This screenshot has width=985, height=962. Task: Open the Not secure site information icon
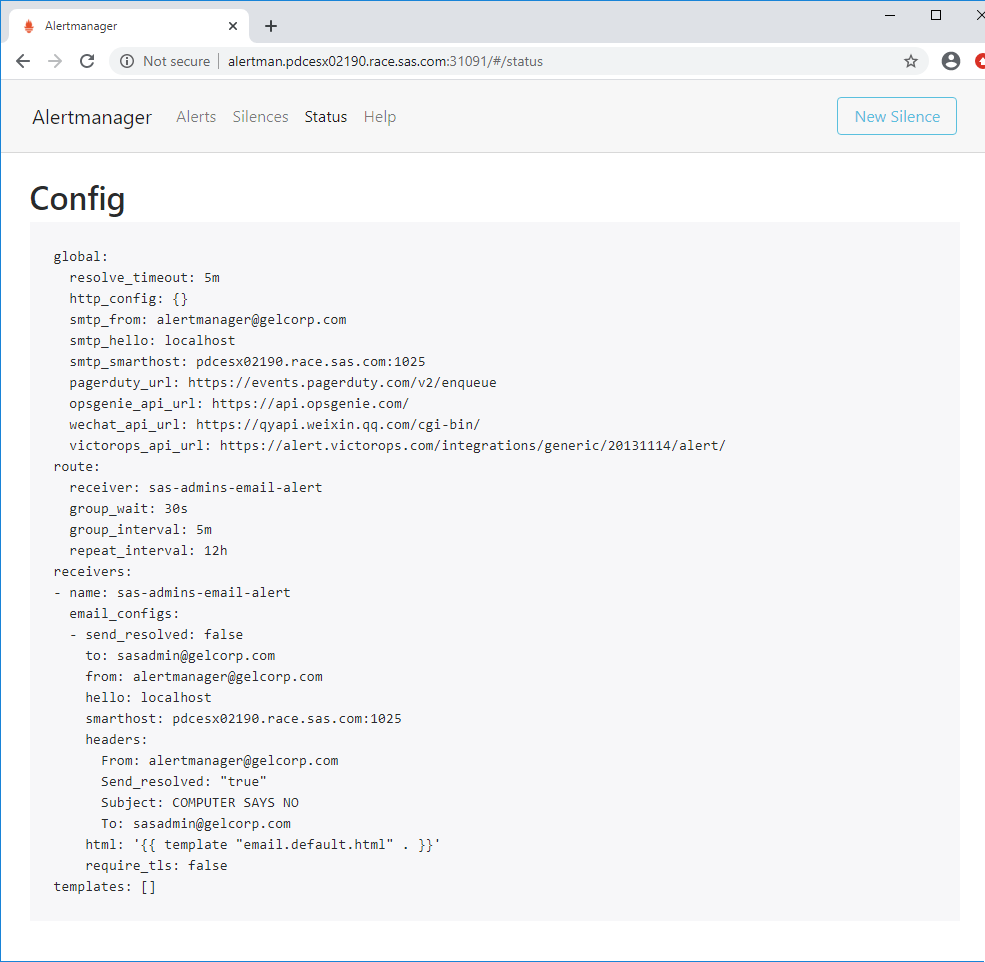coord(127,61)
